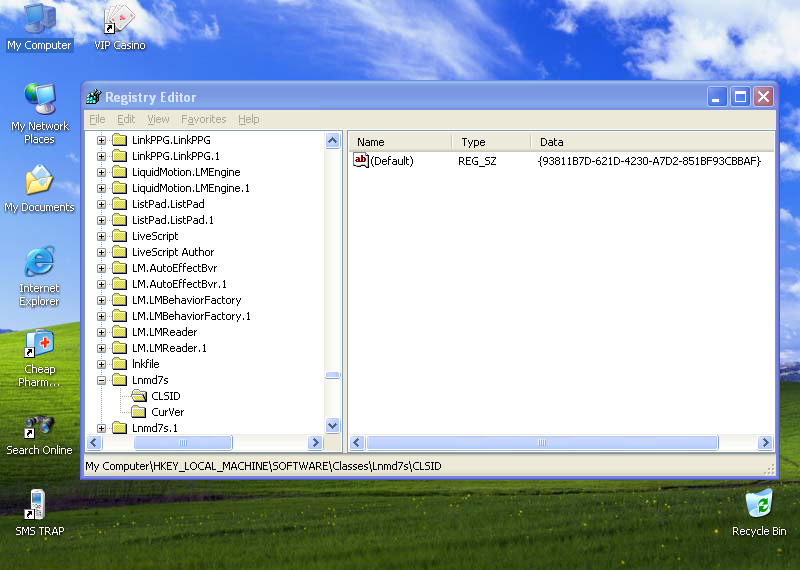This screenshot has height=570, width=800.
Task: Open the SMS TRAP phone icon
Action: (37, 504)
